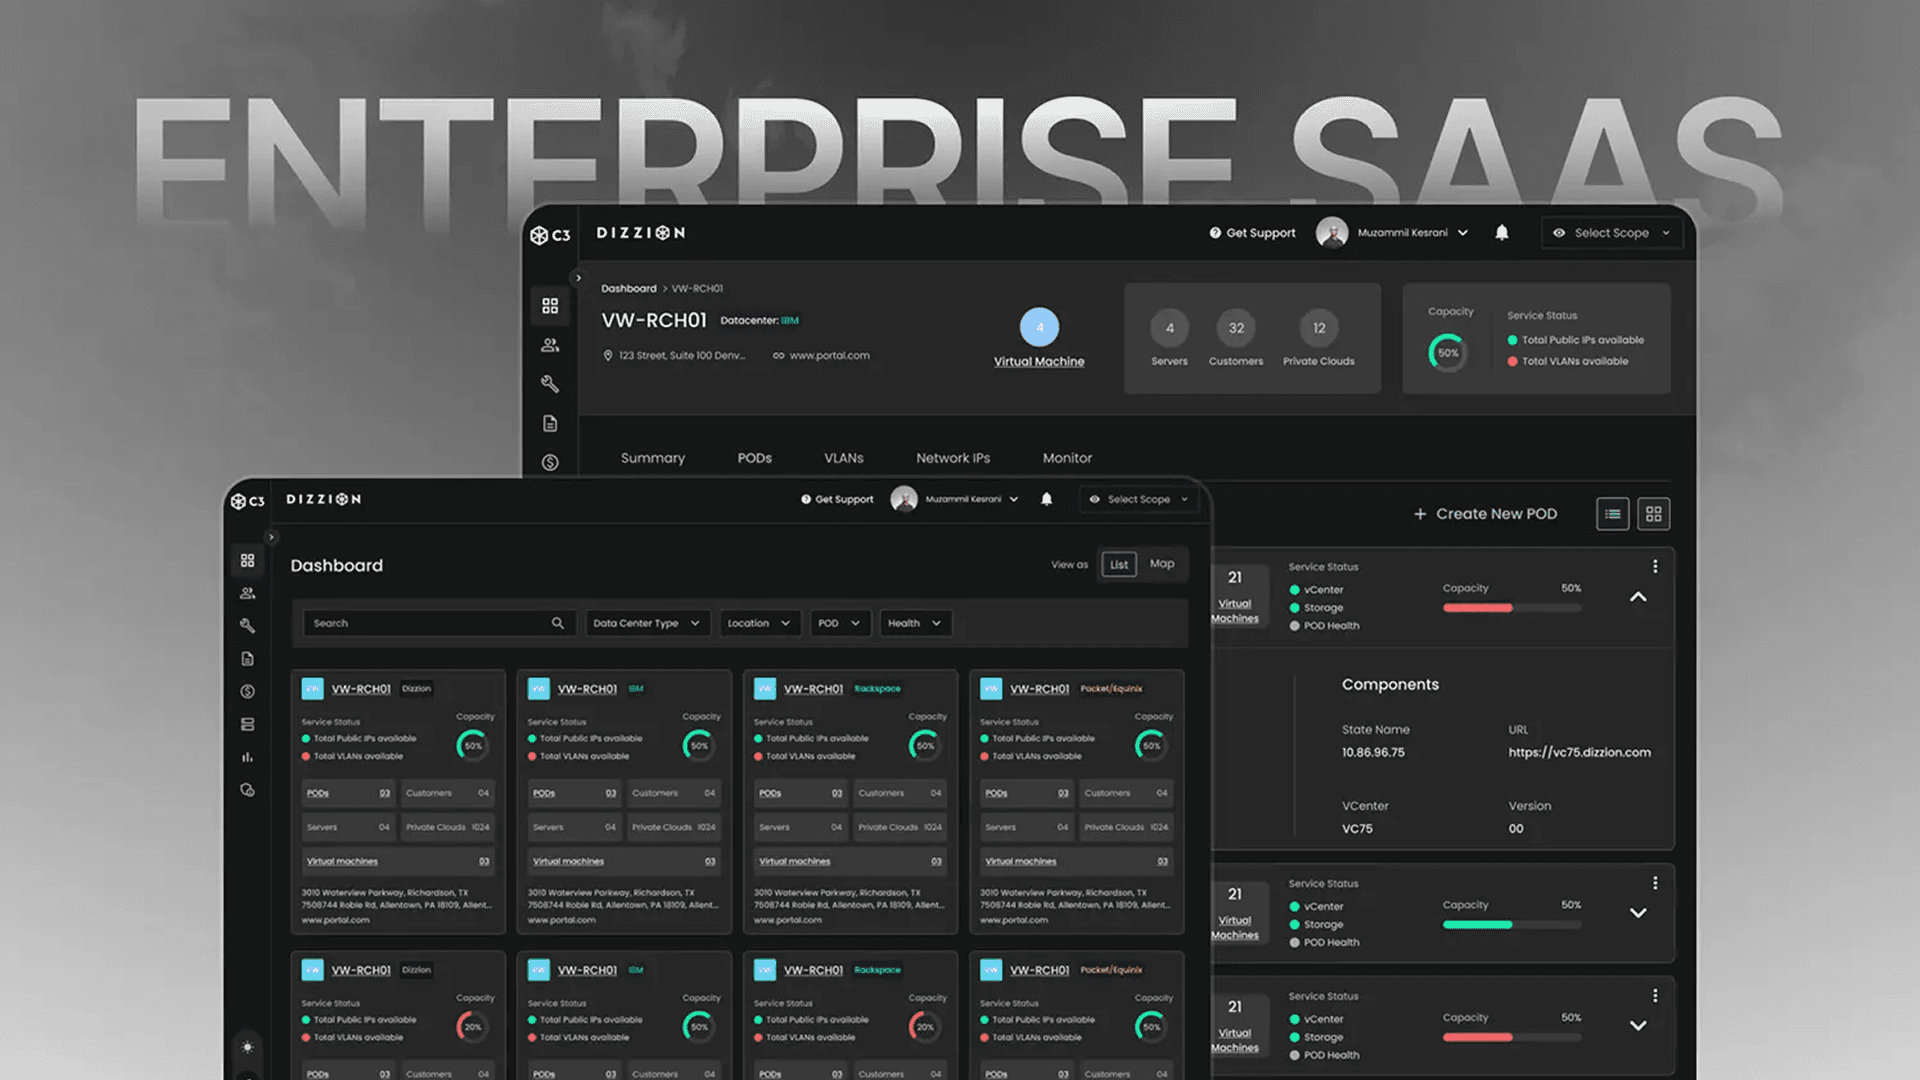
Task: Open the vc75.dizzion.com URL link
Action: [1579, 752]
